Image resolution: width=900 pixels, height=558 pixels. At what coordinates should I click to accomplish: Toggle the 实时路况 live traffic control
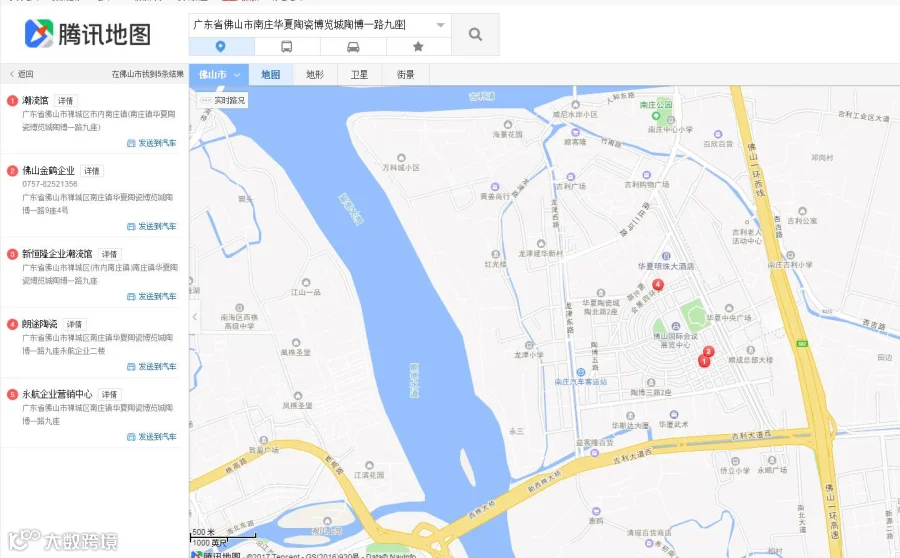(223, 100)
